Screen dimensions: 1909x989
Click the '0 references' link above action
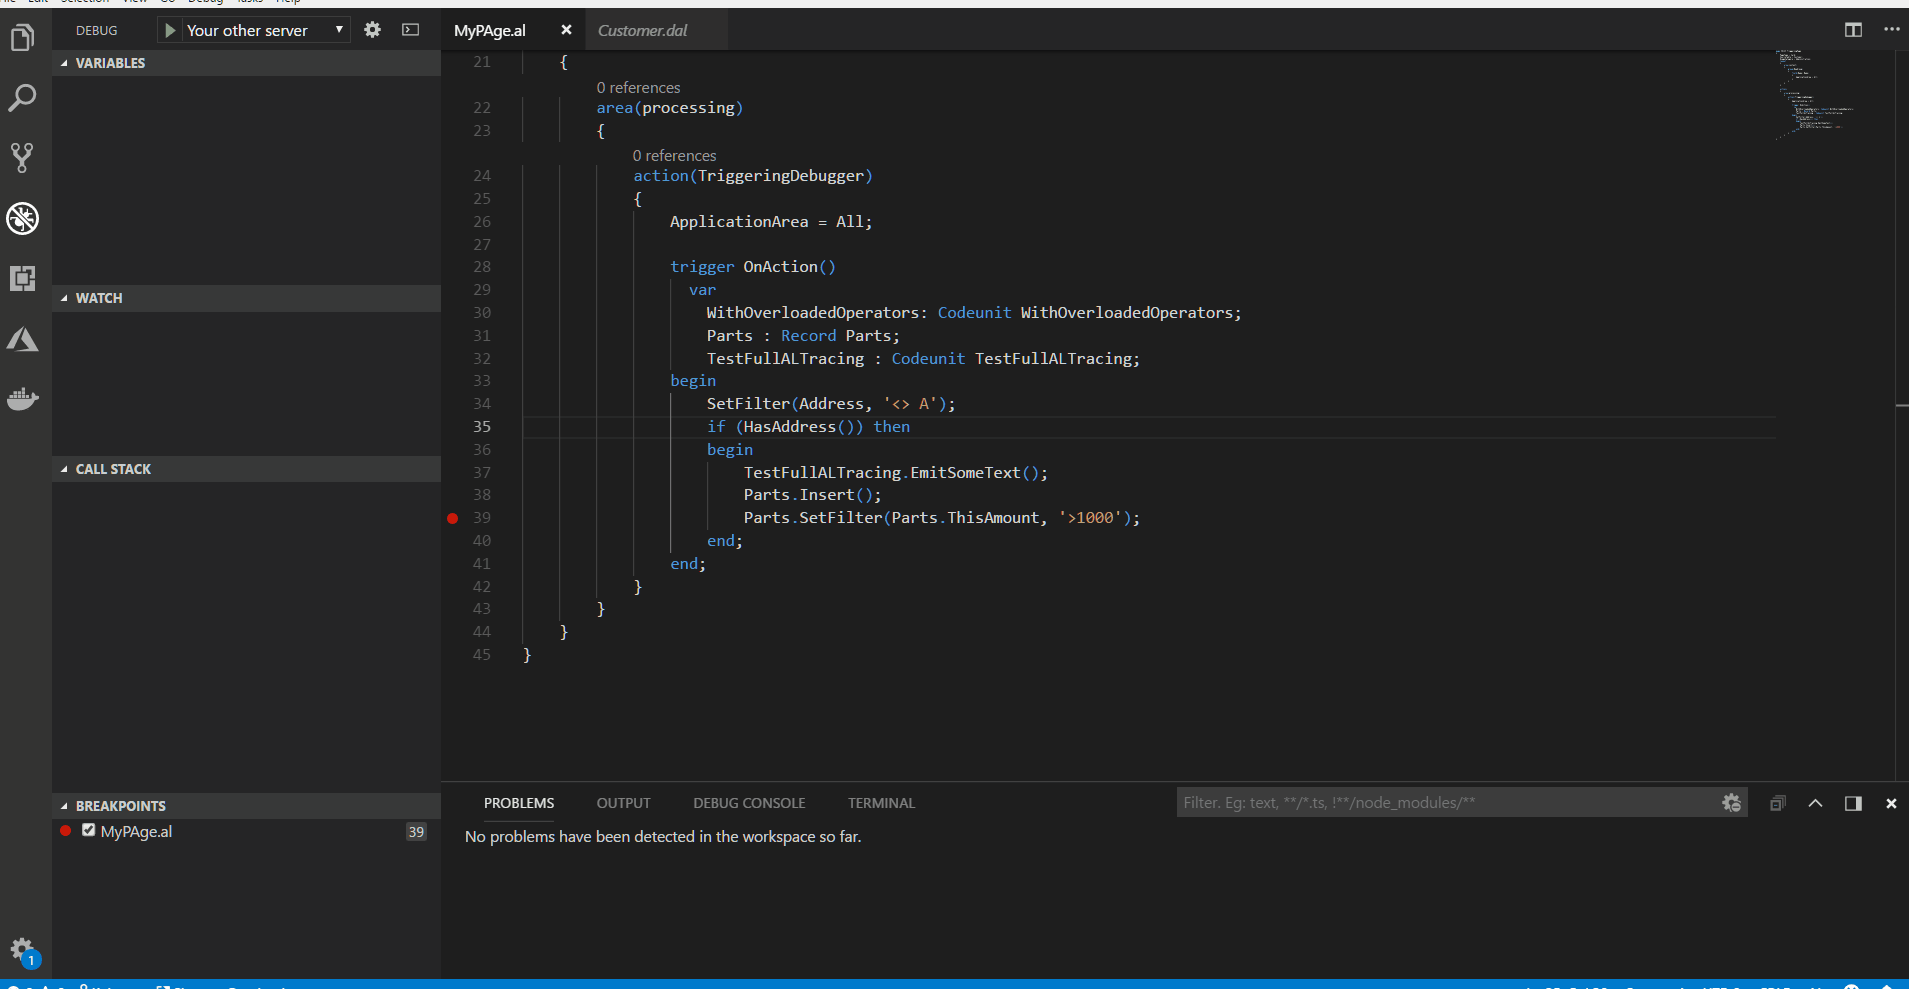[x=674, y=156]
